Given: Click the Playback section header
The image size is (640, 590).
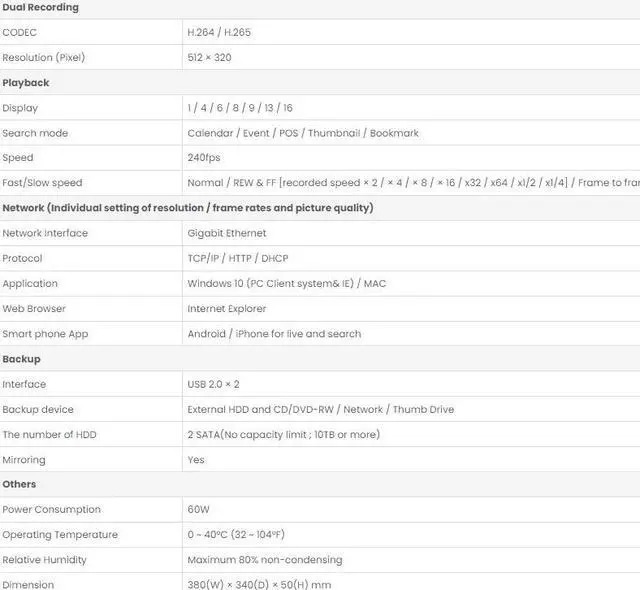Looking at the screenshot, I should (x=26, y=83).
